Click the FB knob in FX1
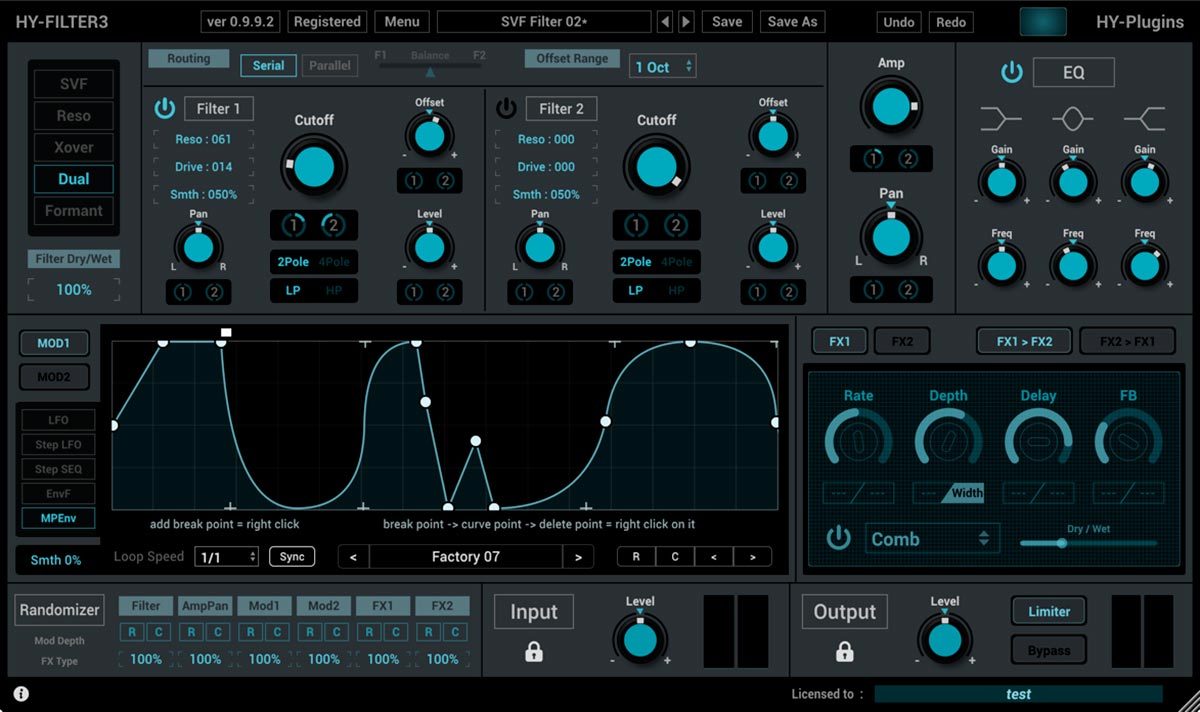This screenshot has width=1200, height=712. (x=1128, y=439)
